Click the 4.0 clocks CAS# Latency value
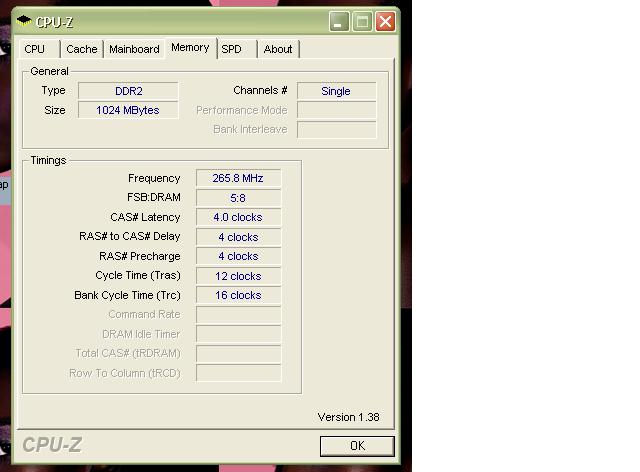 [238, 217]
